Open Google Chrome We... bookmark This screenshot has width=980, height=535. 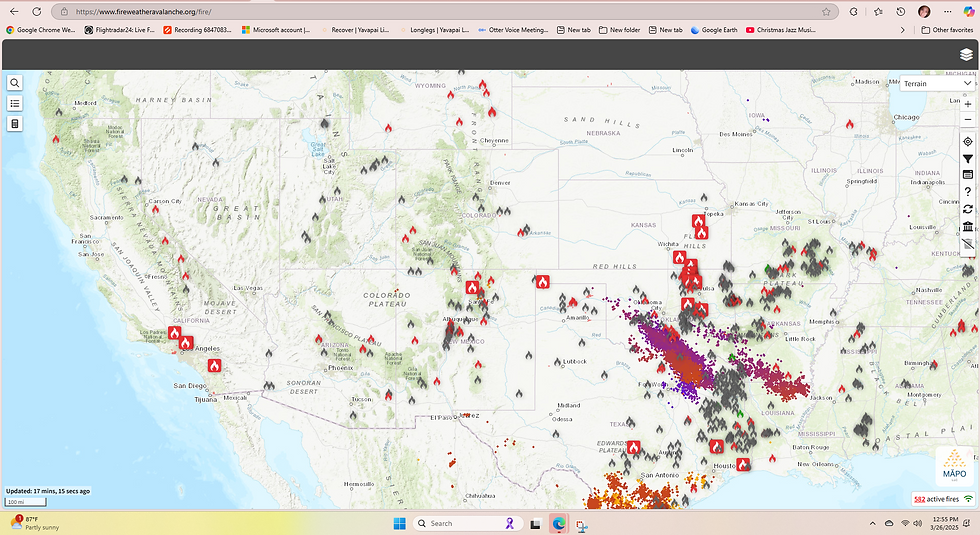[41, 29]
